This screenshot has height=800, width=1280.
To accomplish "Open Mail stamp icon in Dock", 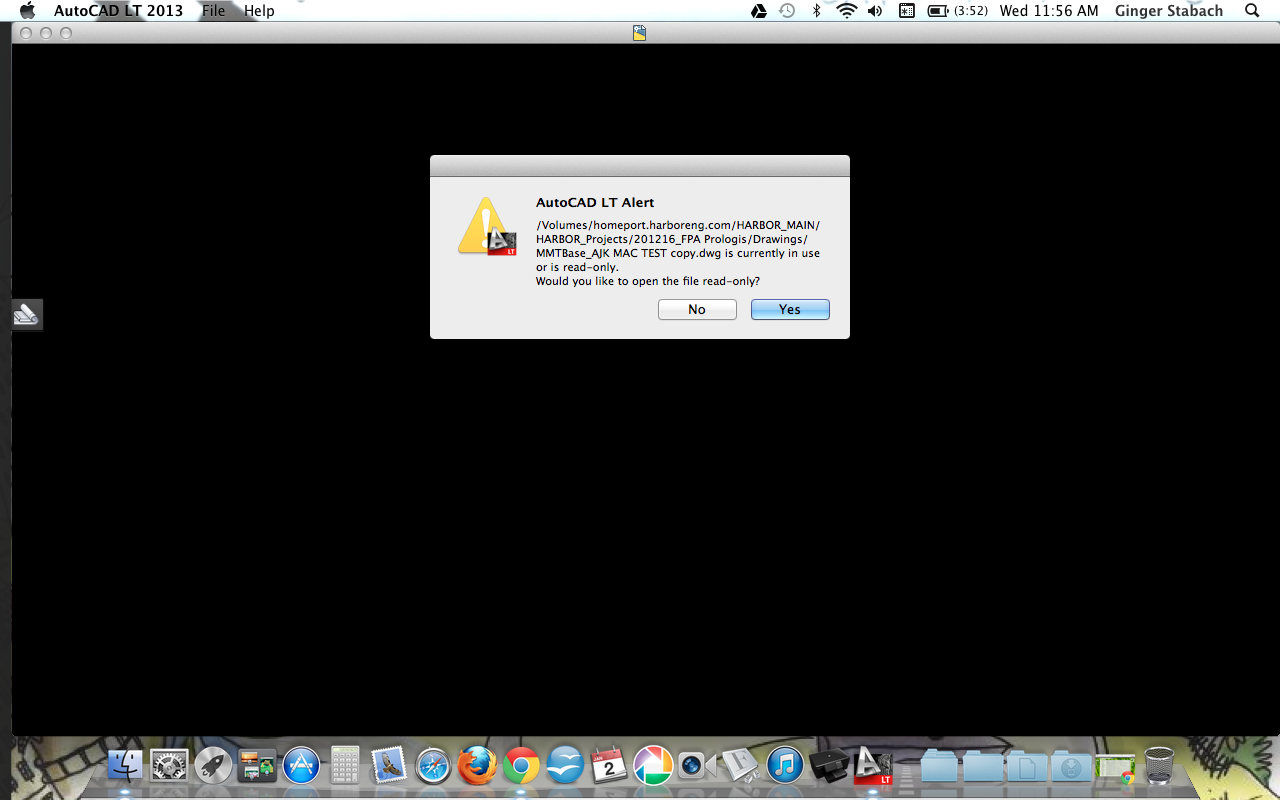I will (389, 766).
